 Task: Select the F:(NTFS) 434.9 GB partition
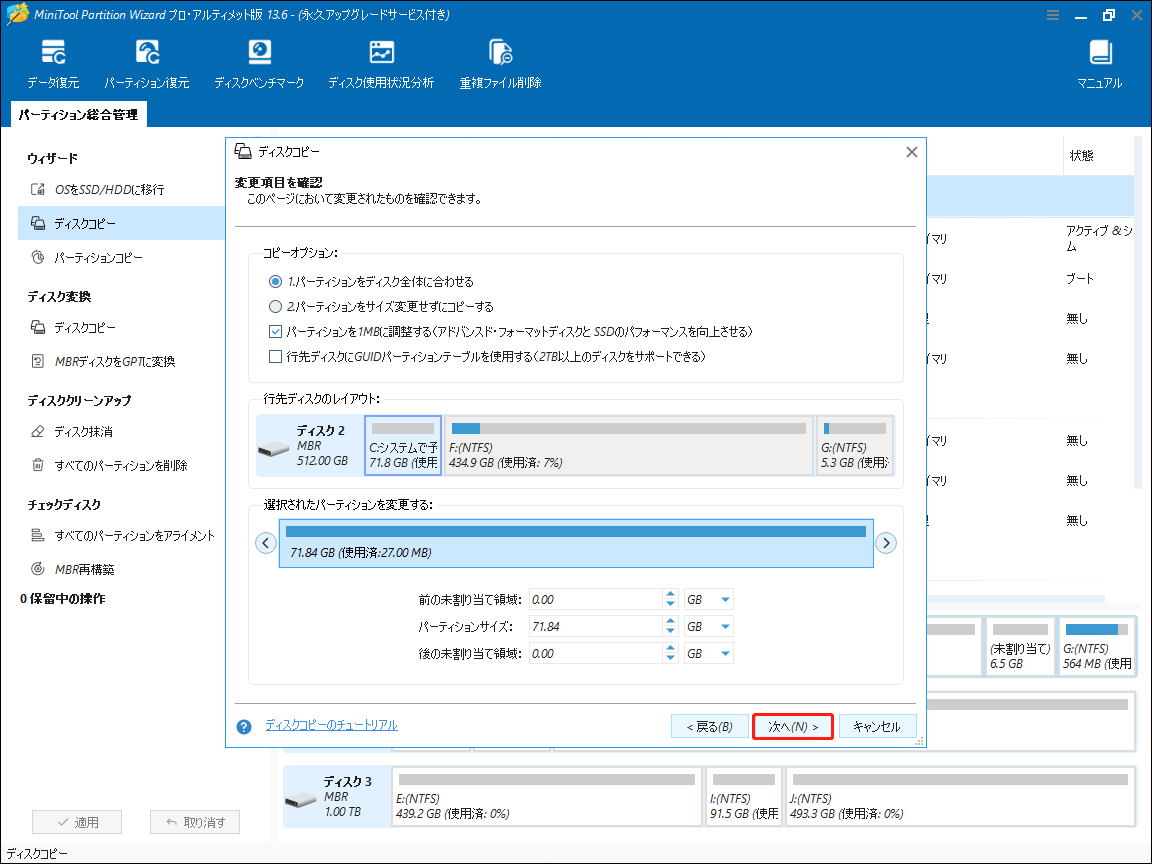[629, 445]
